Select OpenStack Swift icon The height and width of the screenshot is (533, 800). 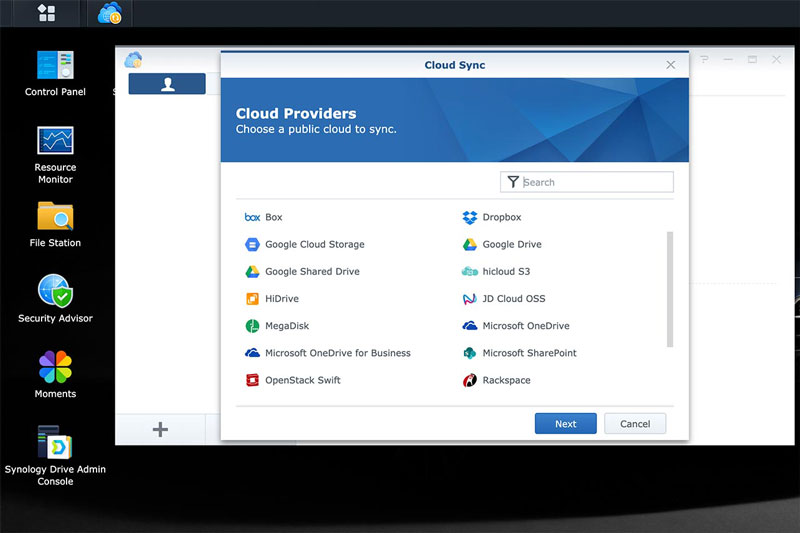(x=252, y=380)
